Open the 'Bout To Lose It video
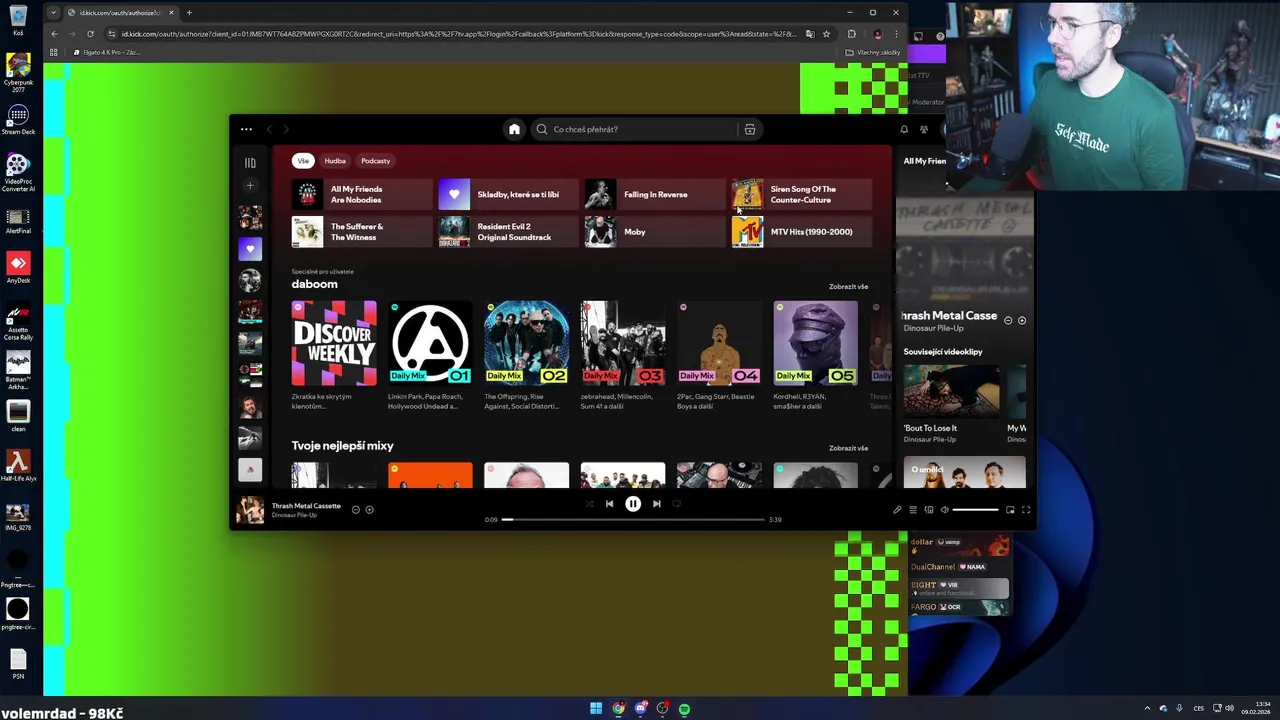 point(951,390)
